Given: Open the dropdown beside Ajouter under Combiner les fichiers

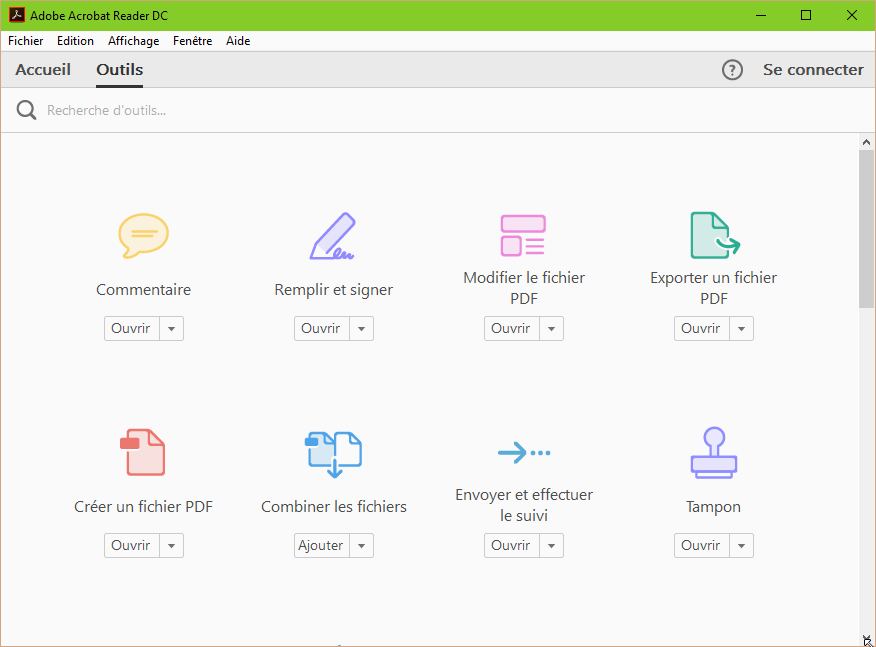Looking at the screenshot, I should [x=361, y=545].
